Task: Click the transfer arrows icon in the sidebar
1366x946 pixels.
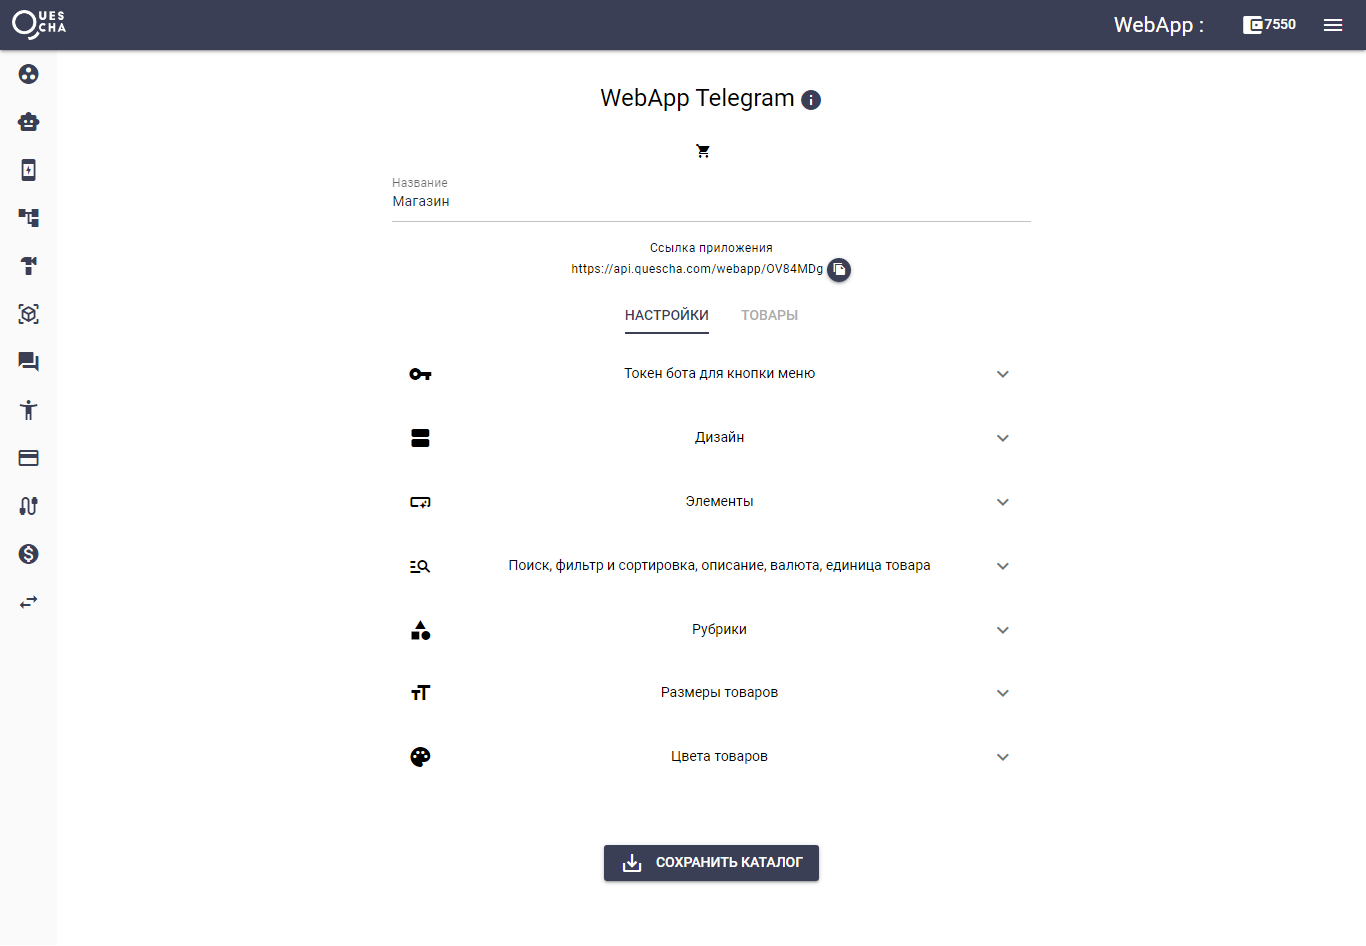Action: coord(28,601)
